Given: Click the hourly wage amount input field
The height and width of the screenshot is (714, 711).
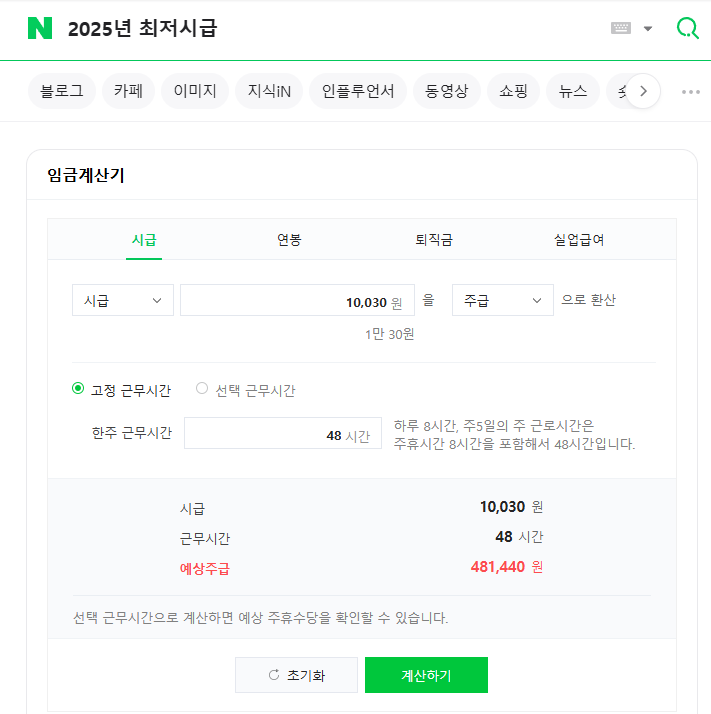Looking at the screenshot, I should (x=296, y=301).
